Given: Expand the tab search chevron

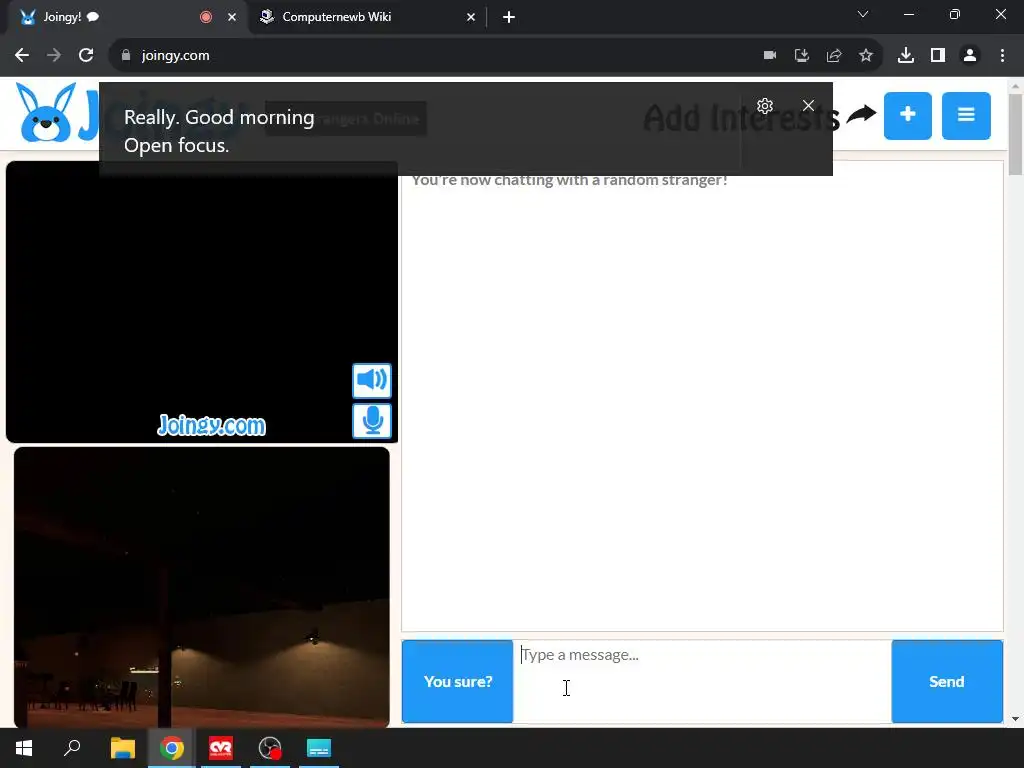Looking at the screenshot, I should click(x=863, y=14).
